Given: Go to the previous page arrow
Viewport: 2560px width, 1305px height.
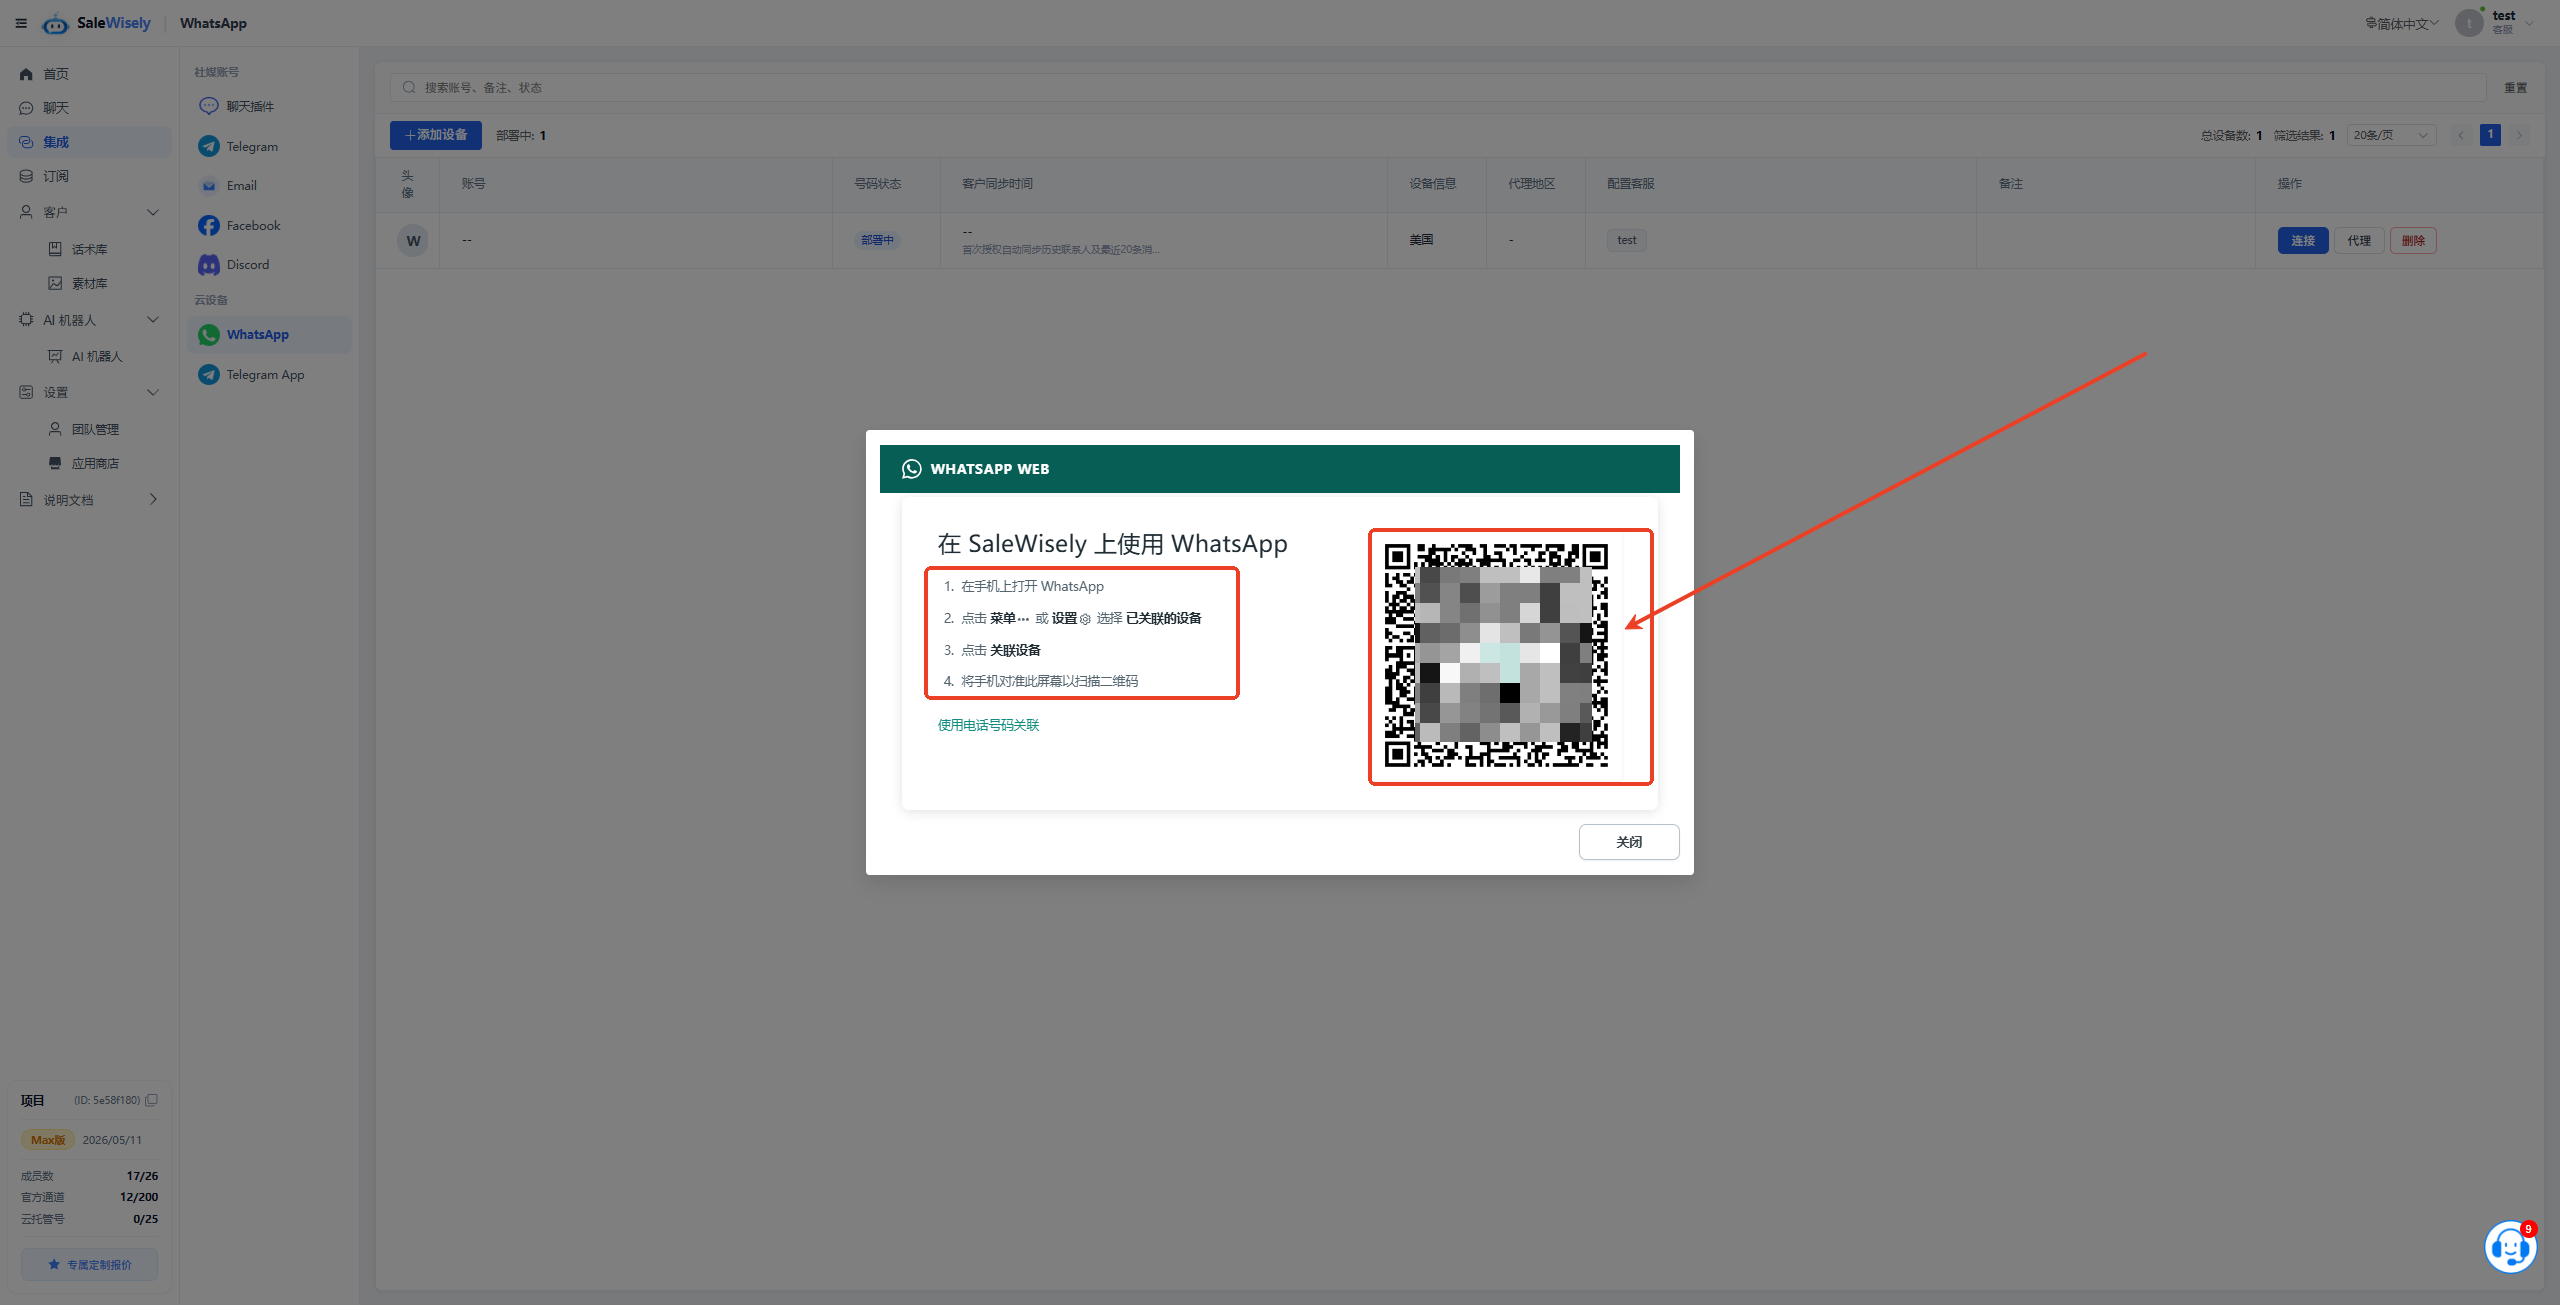Looking at the screenshot, I should click(2461, 135).
